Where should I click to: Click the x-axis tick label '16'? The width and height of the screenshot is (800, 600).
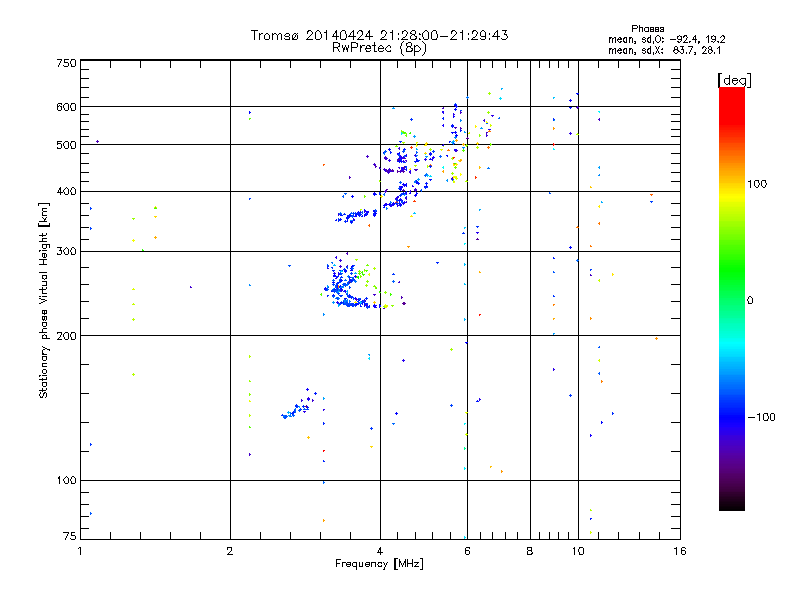coord(680,551)
